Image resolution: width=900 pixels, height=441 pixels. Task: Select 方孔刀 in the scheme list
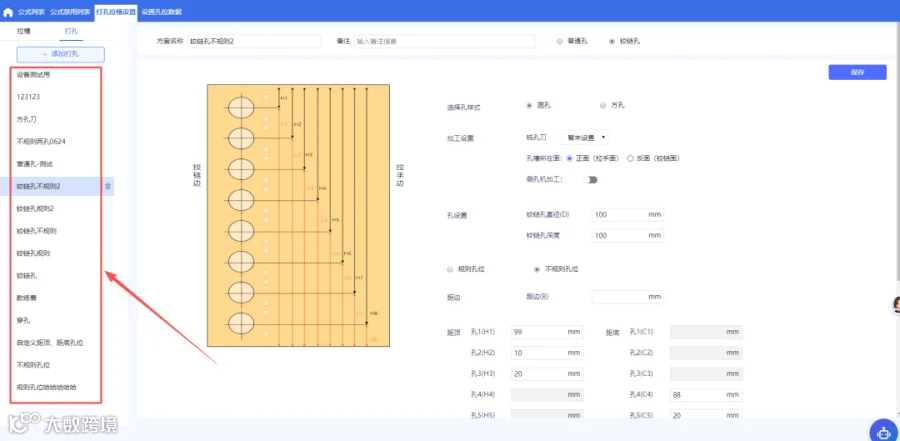click(27, 119)
